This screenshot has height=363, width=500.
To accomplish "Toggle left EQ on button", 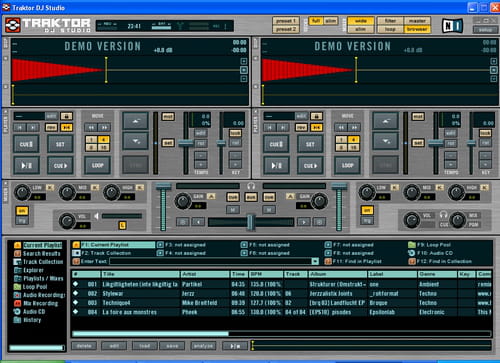I will coord(22,211).
